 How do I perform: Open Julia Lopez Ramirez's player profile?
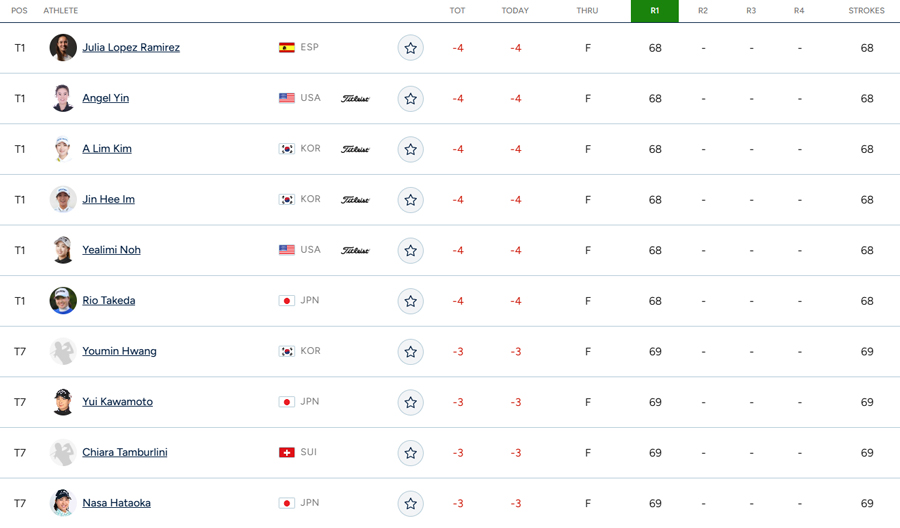[x=131, y=48]
